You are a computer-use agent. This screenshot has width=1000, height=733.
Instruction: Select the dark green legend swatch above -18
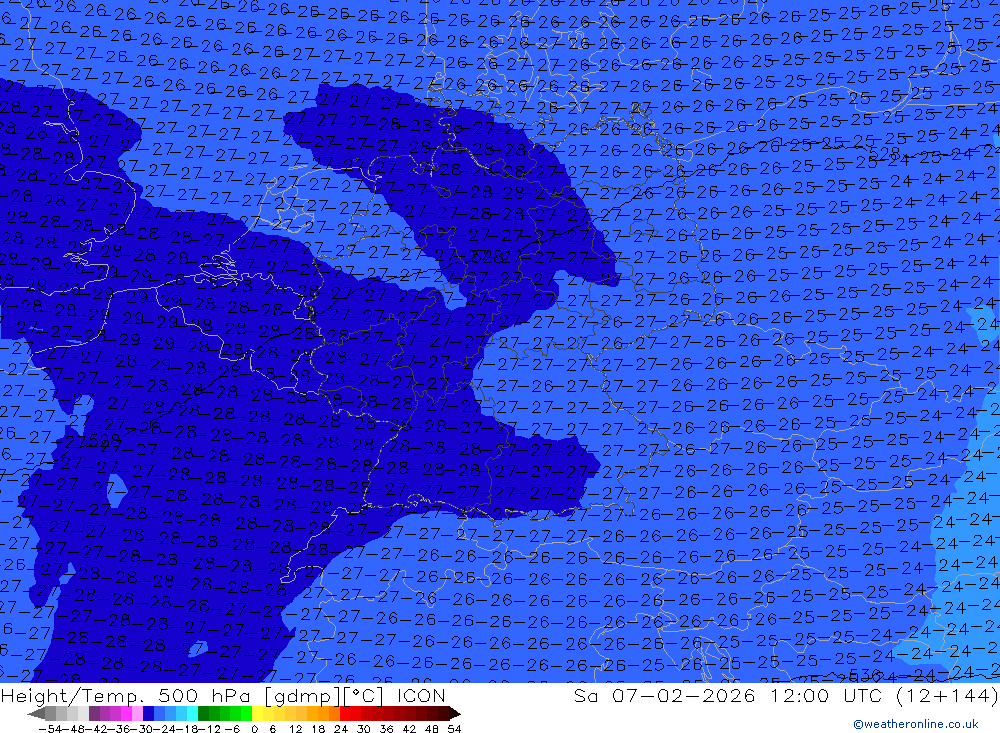[x=203, y=713]
